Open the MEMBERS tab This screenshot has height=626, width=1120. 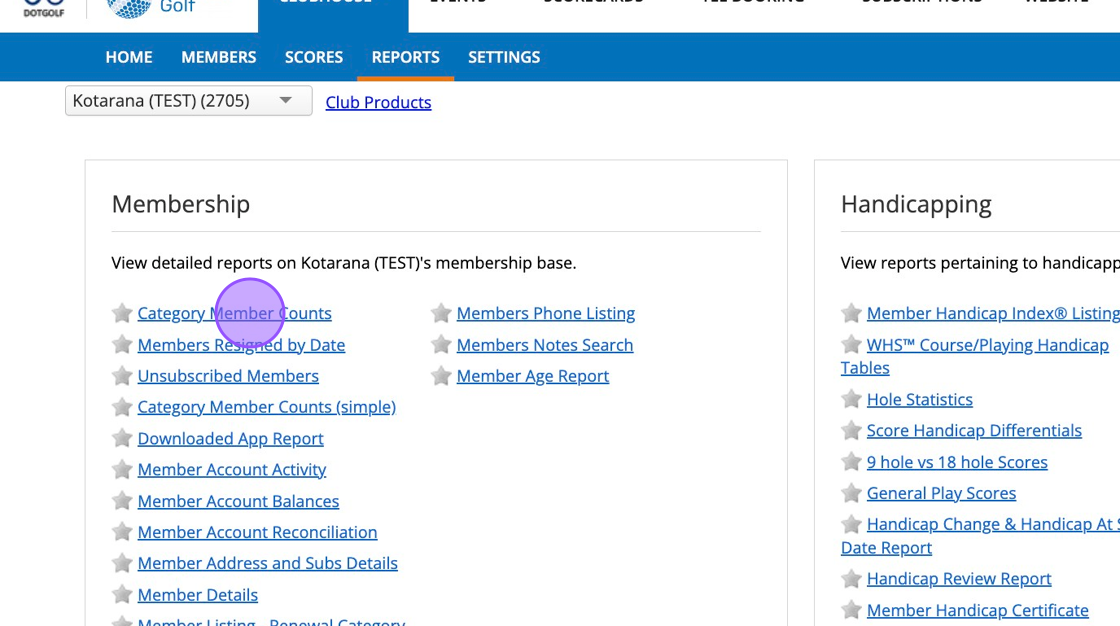click(219, 57)
